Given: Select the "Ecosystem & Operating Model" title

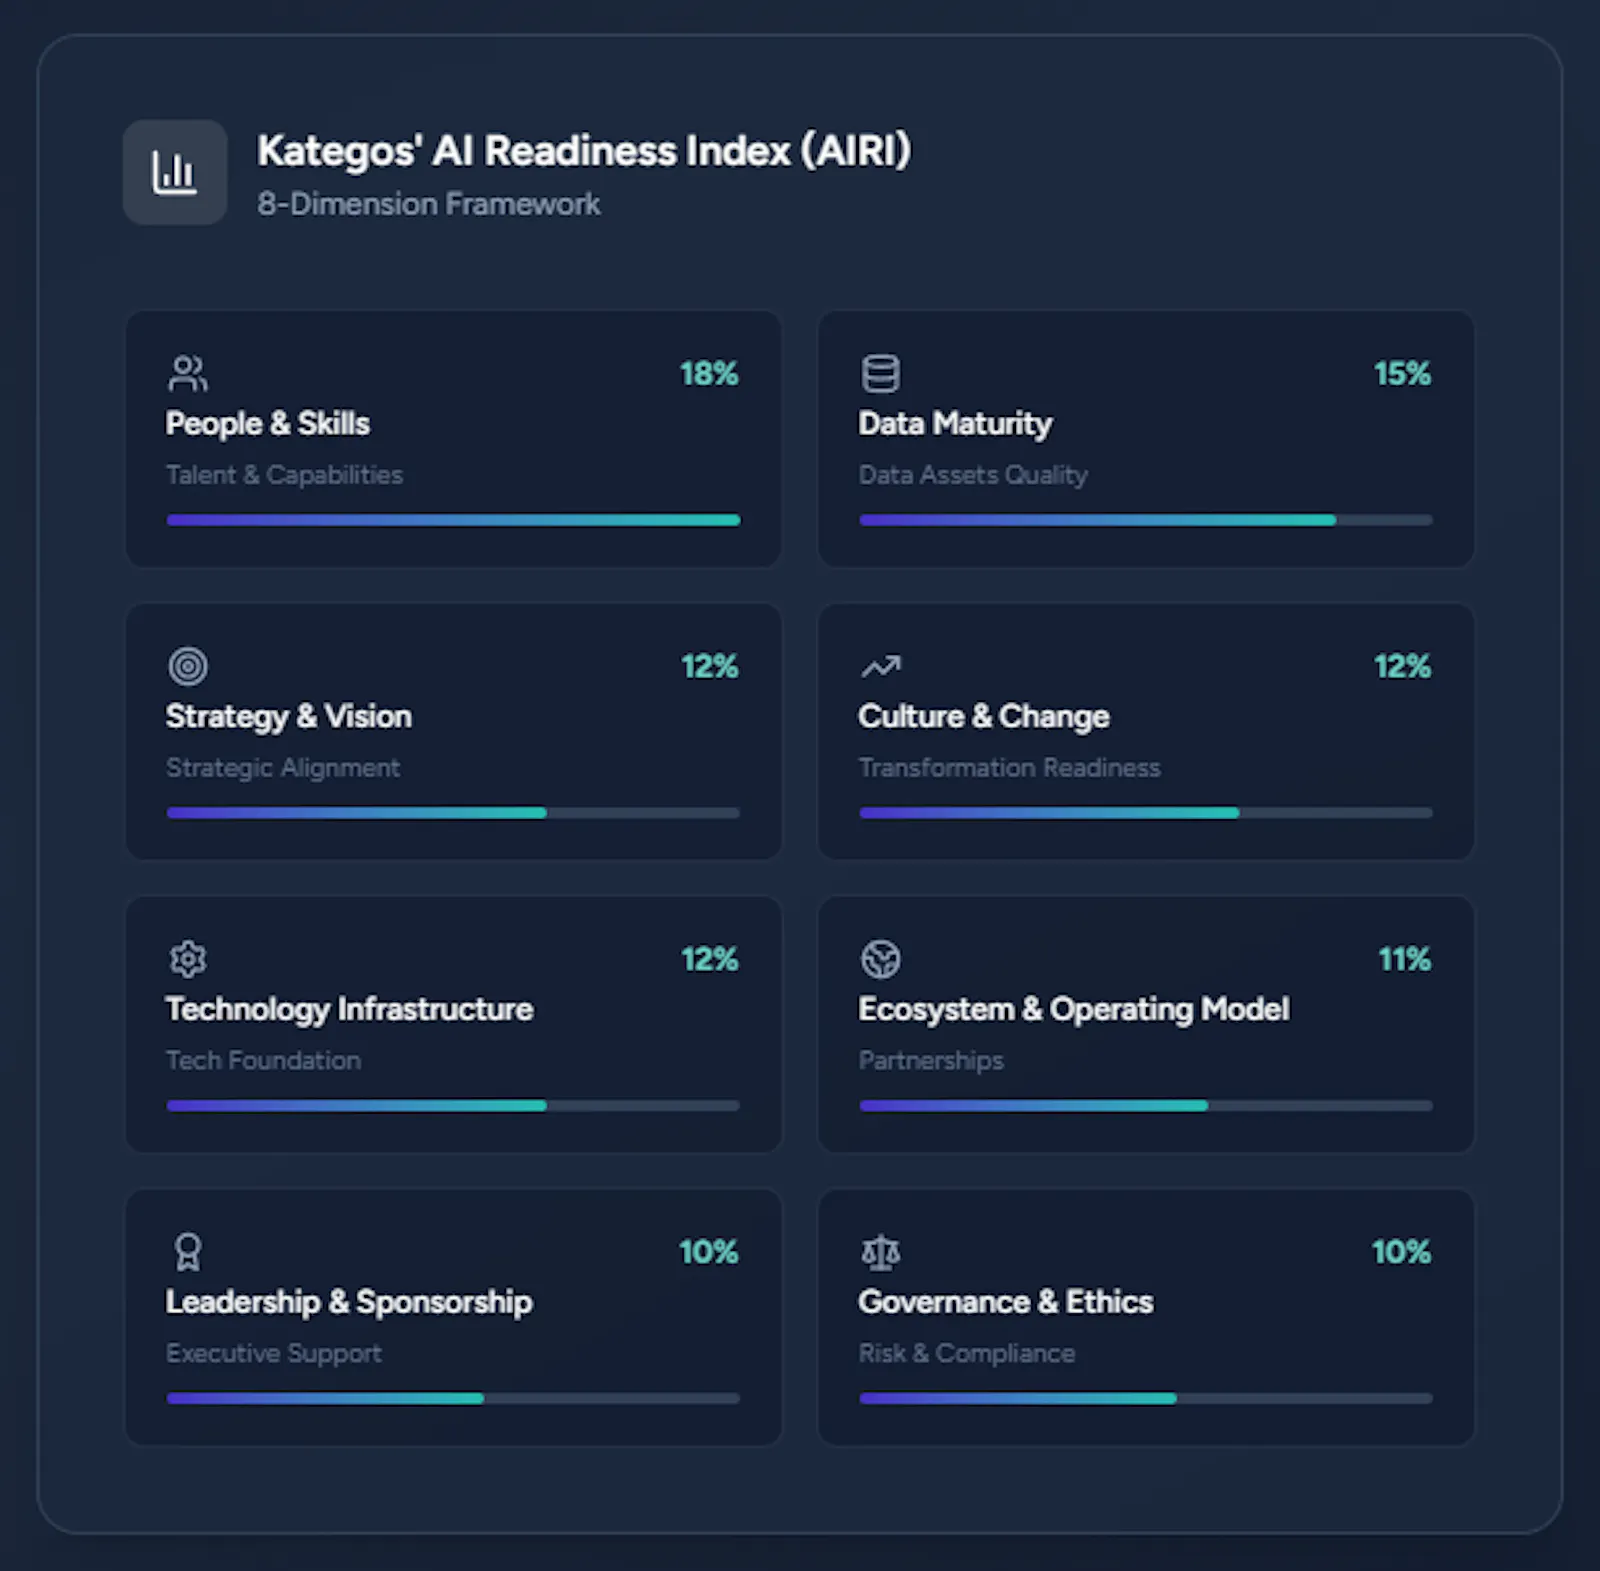Looking at the screenshot, I should (x=1074, y=1009).
